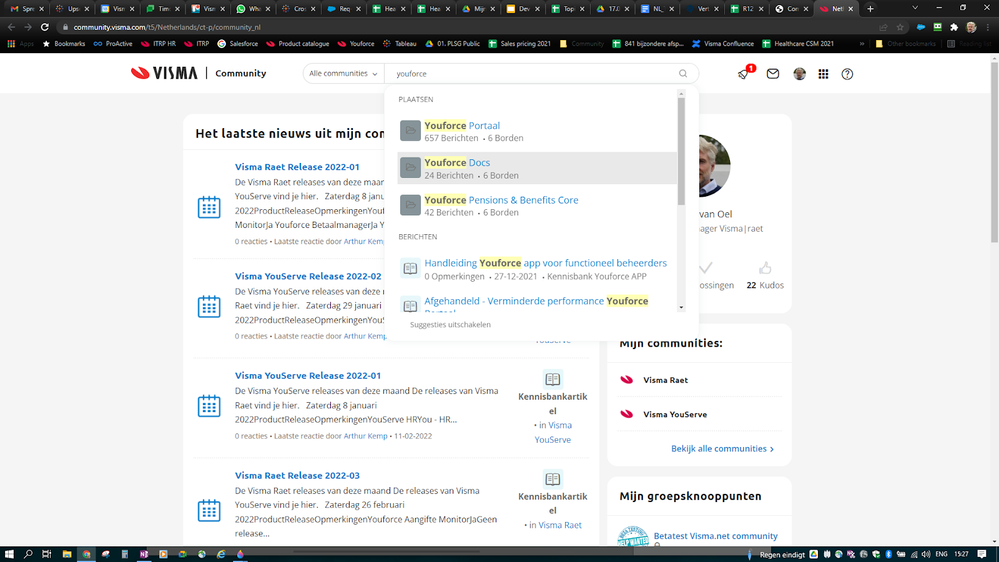Click the Visma logo
This screenshot has height=562, width=999.
pos(164,73)
